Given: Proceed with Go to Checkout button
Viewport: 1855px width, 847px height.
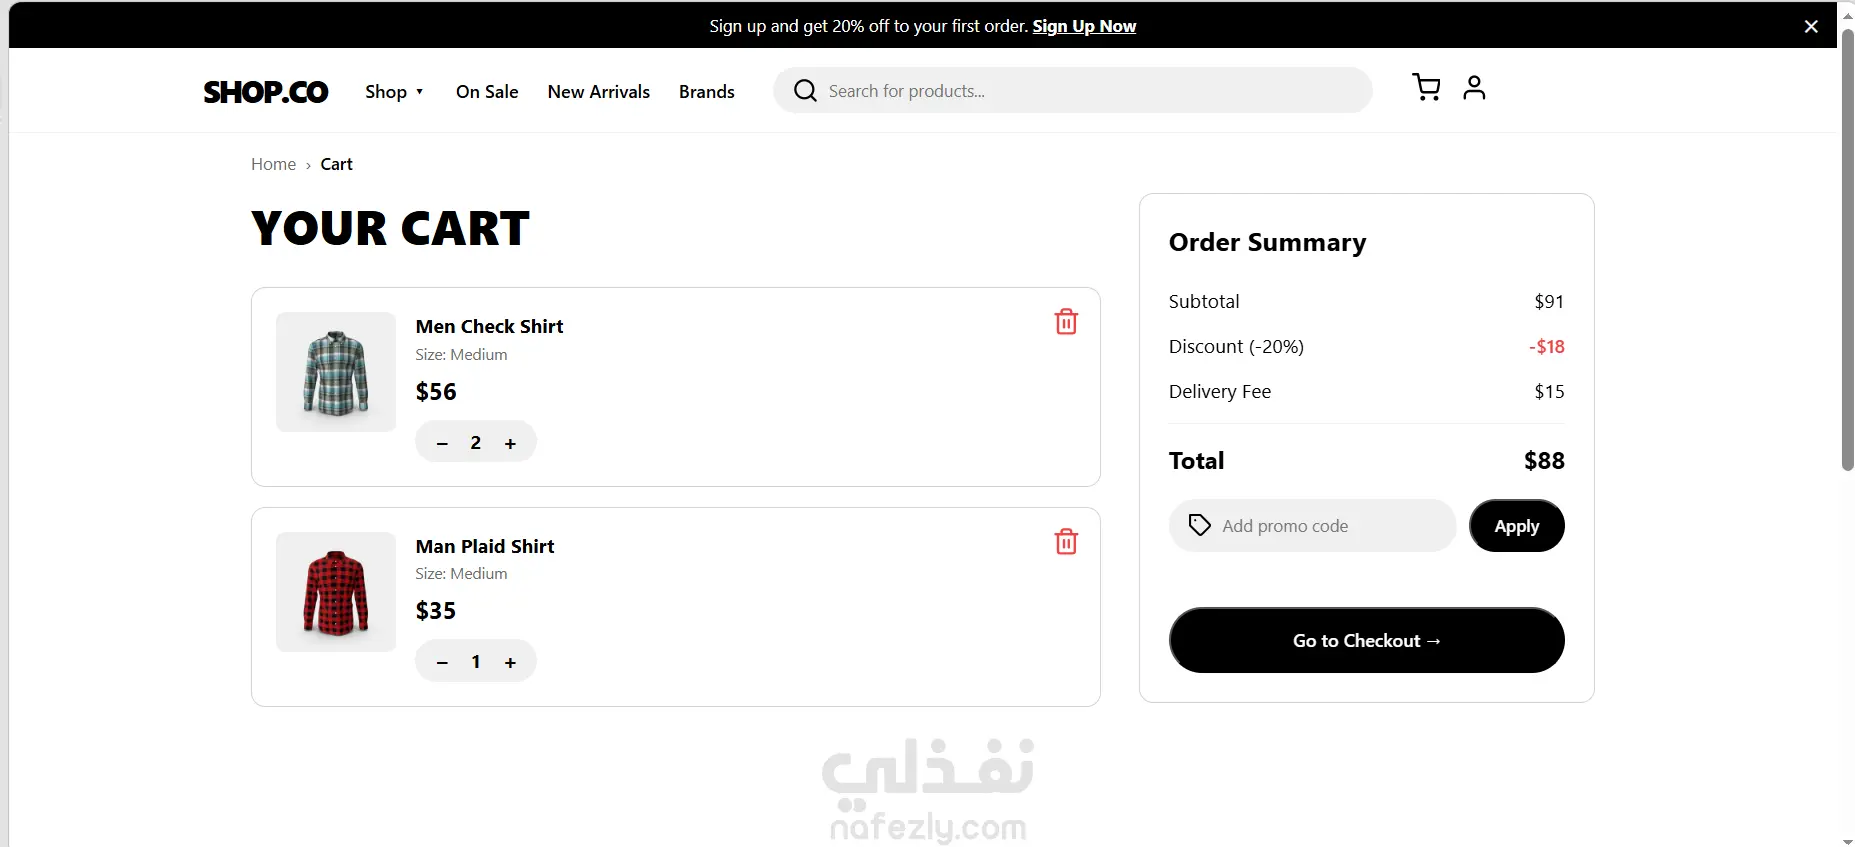Looking at the screenshot, I should 1367,640.
